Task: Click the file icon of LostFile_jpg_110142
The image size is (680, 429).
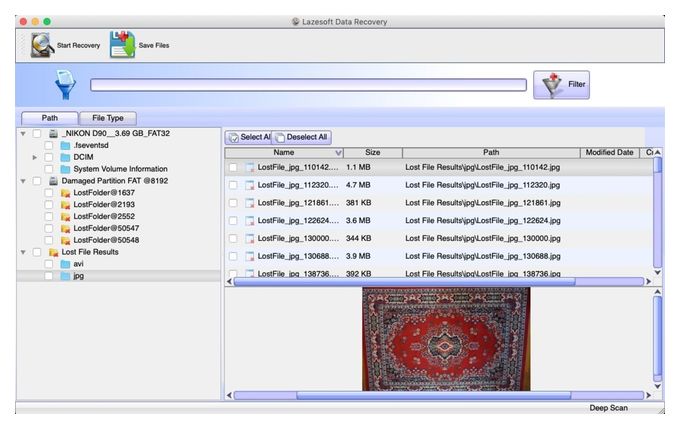Action: point(249,167)
